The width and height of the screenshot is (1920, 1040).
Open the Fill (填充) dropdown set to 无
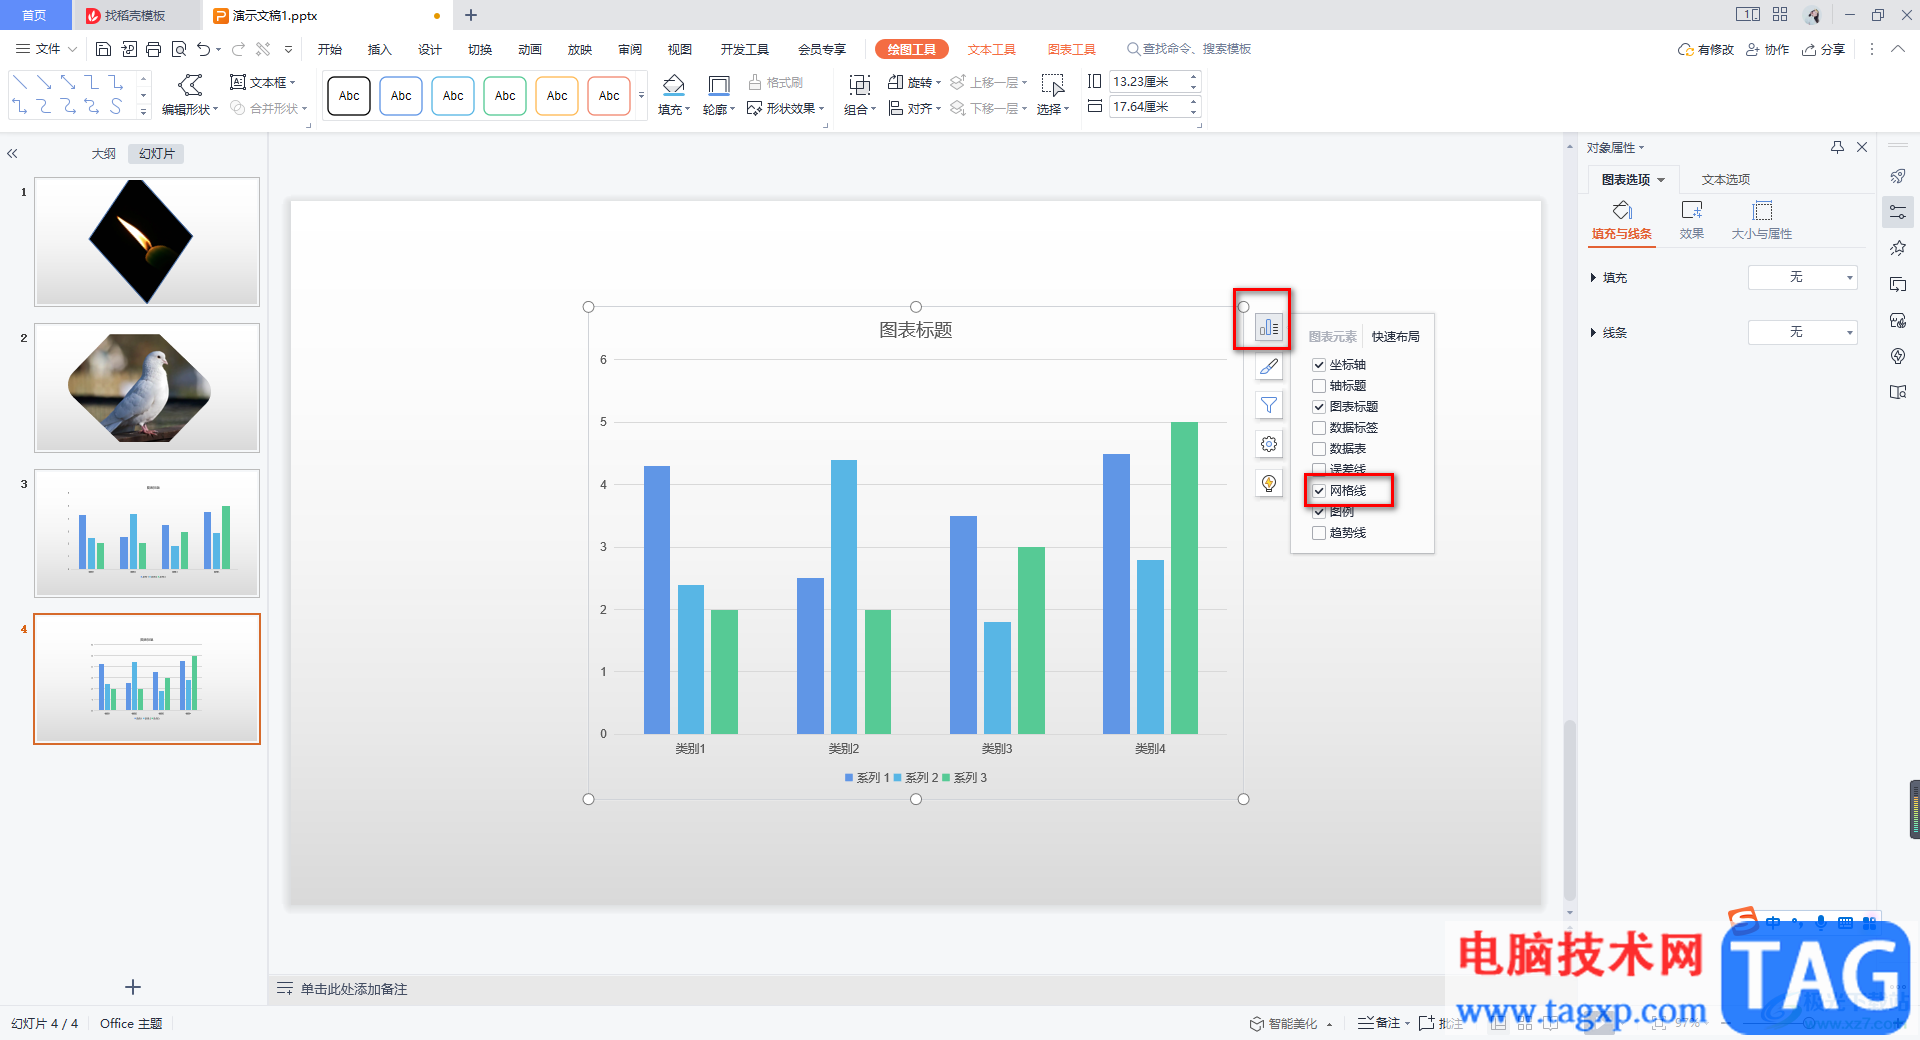point(1802,277)
